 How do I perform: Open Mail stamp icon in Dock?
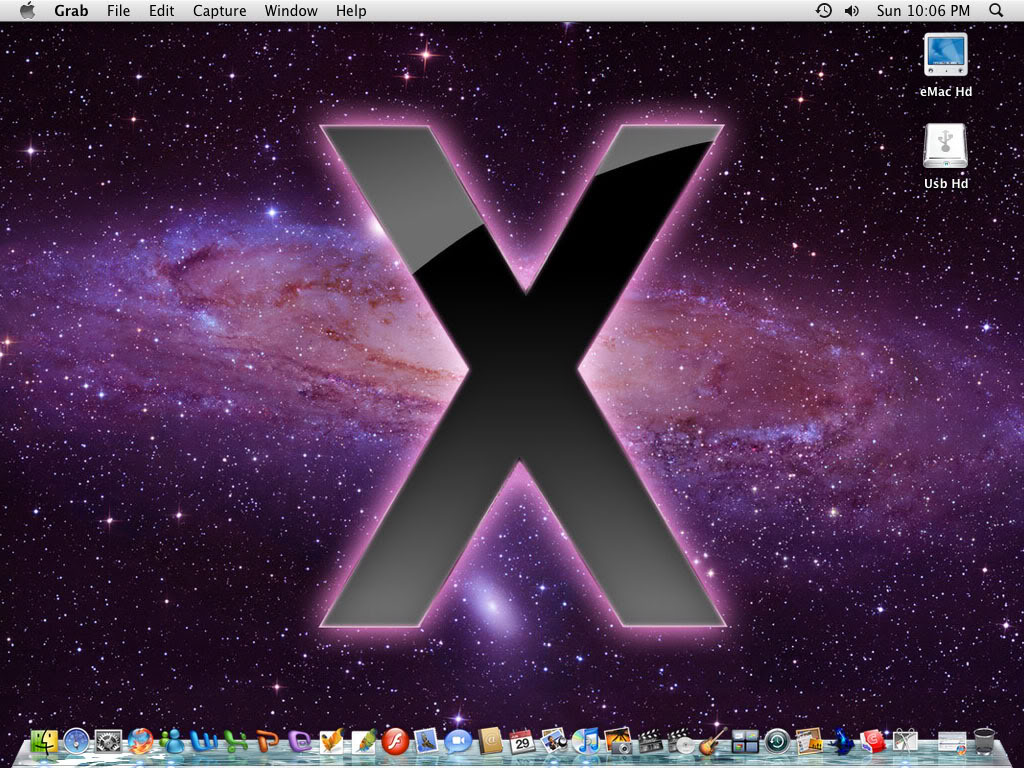click(426, 742)
